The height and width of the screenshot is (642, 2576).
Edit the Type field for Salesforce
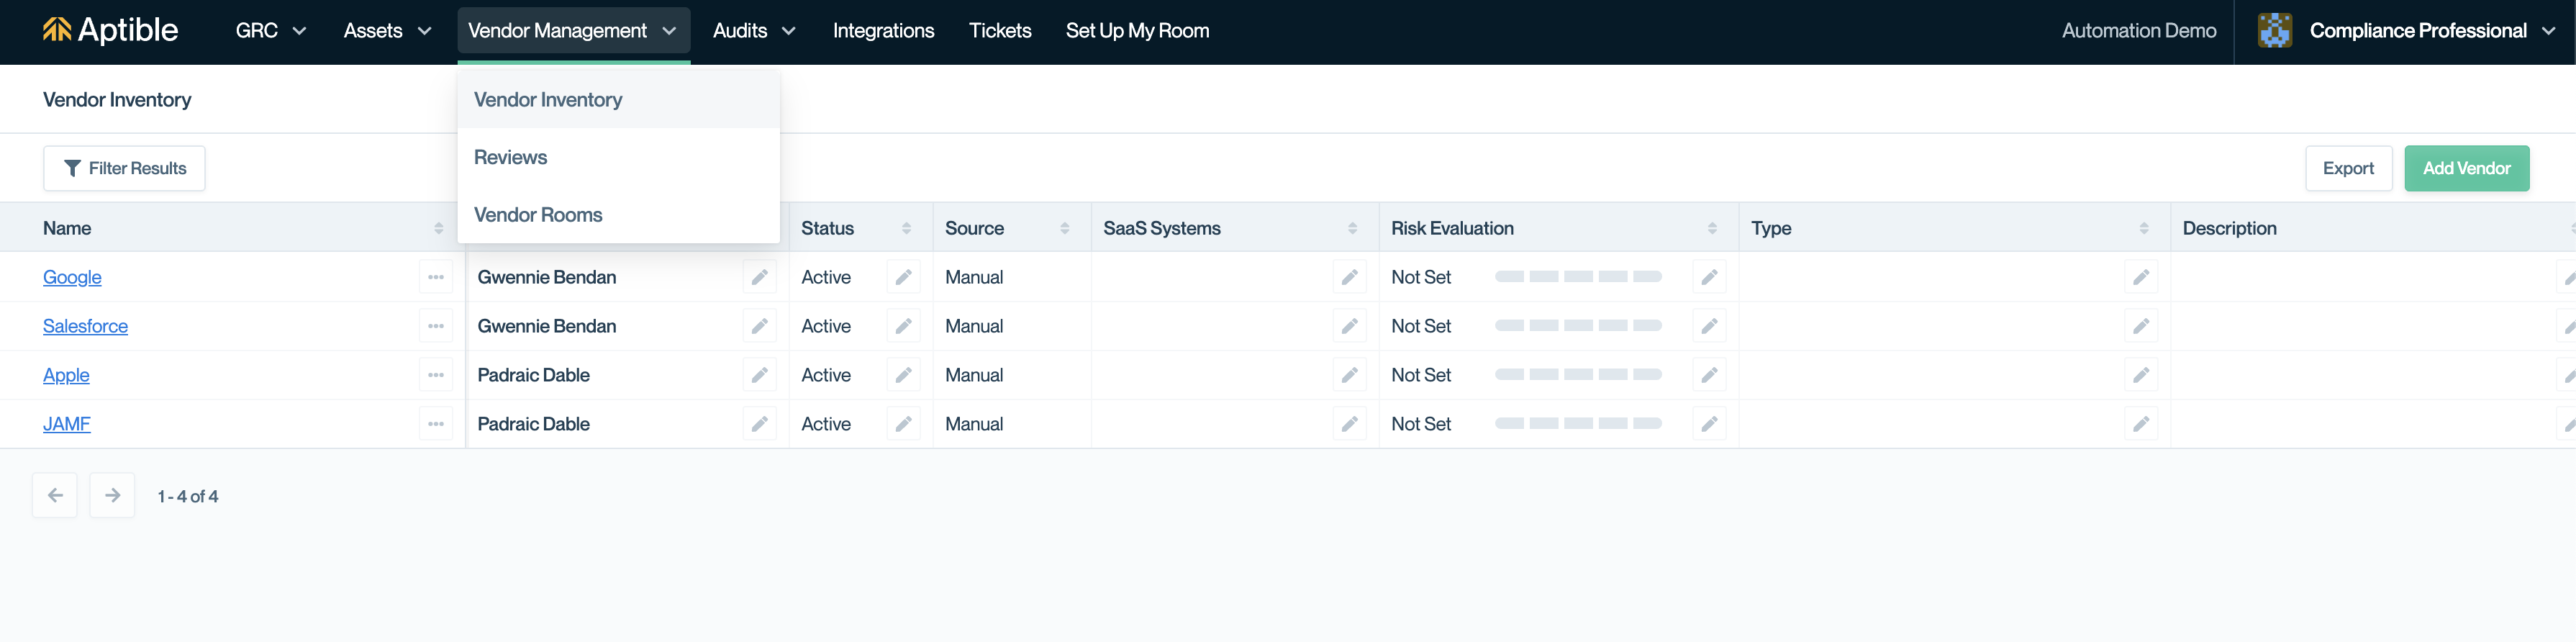[2142, 326]
